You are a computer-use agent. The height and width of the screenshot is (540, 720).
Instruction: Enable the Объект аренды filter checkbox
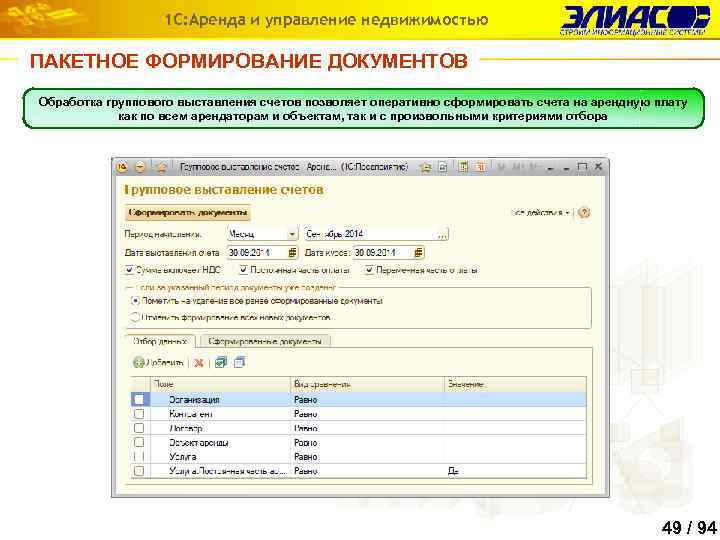coord(139,443)
